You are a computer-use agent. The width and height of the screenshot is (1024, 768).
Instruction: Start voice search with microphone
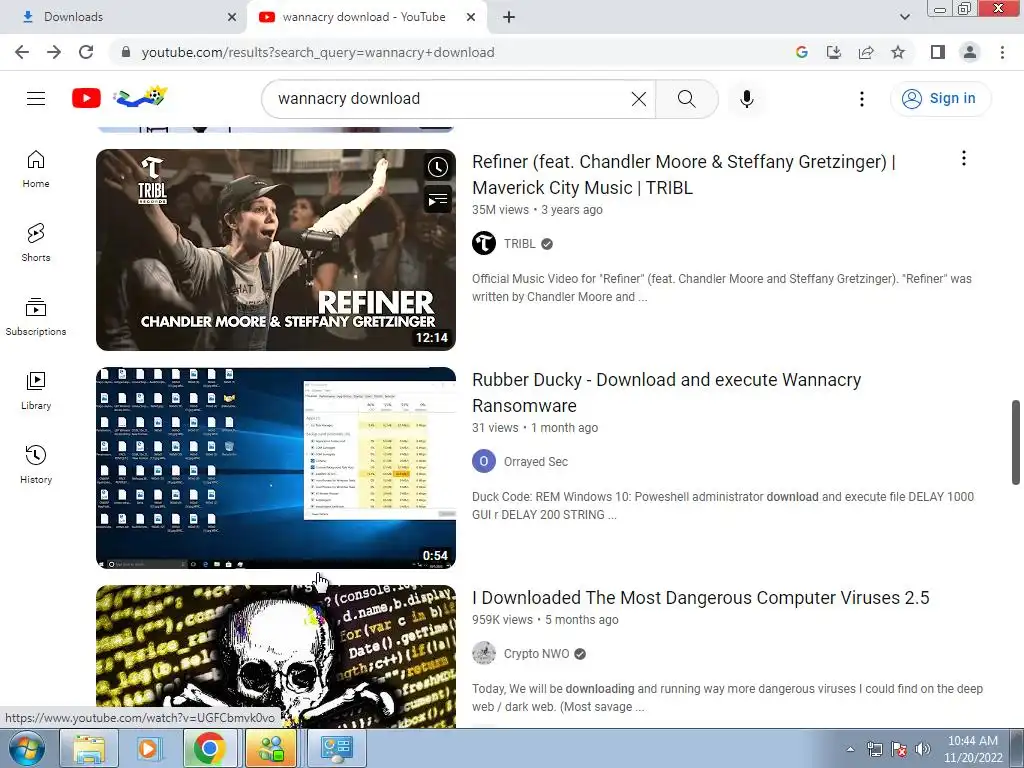pyautogui.click(x=746, y=99)
